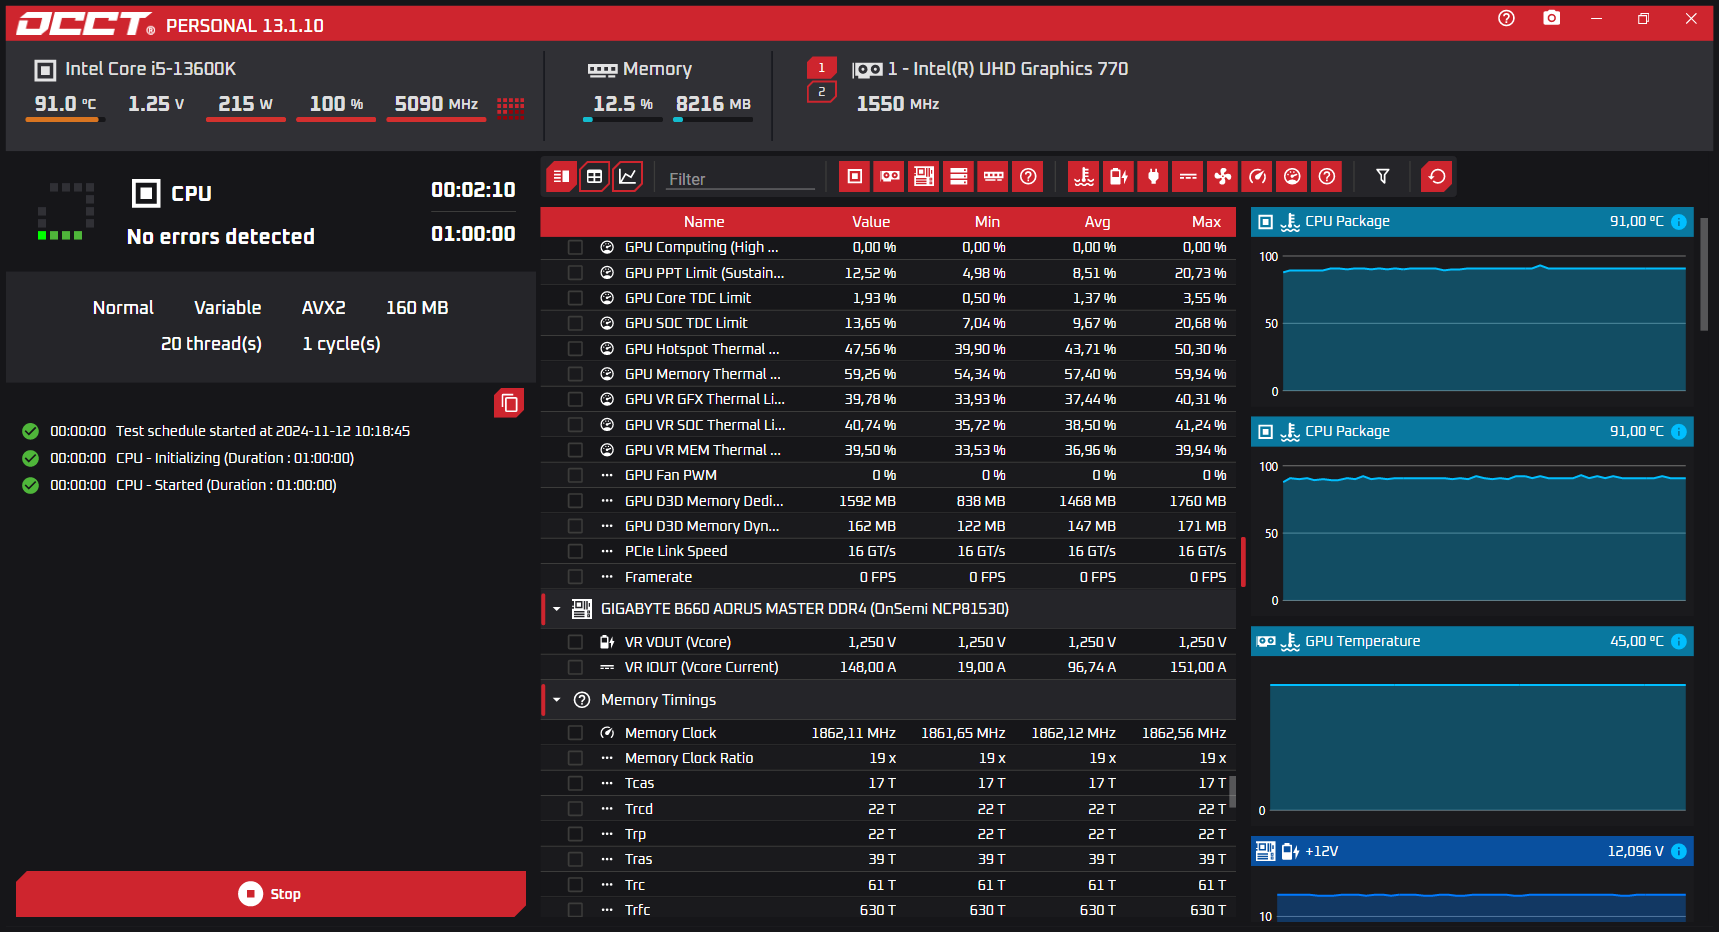Tick the GPU Core TDC Limit checkbox
This screenshot has height=932, width=1719.
[575, 298]
